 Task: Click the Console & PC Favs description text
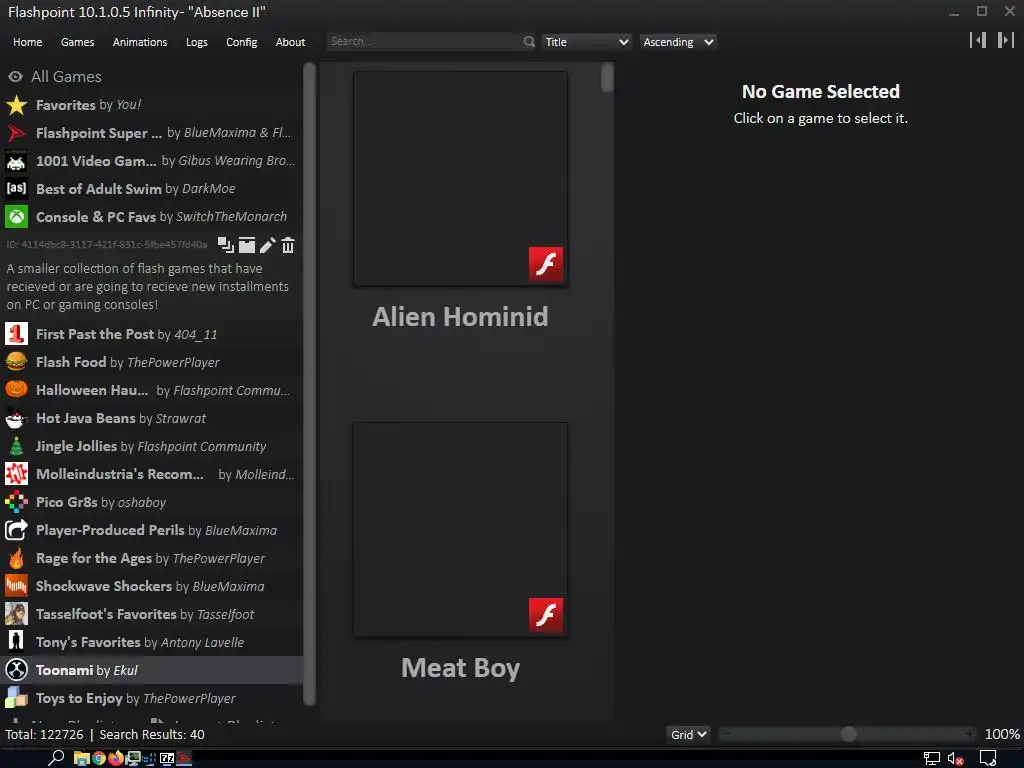click(148, 287)
